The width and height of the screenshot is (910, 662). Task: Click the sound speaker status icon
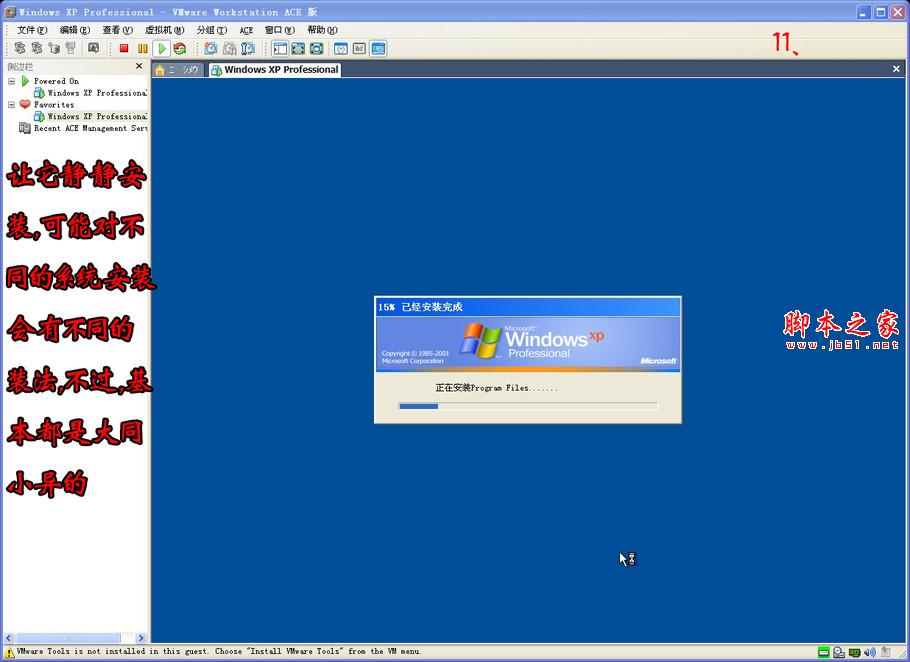(869, 653)
